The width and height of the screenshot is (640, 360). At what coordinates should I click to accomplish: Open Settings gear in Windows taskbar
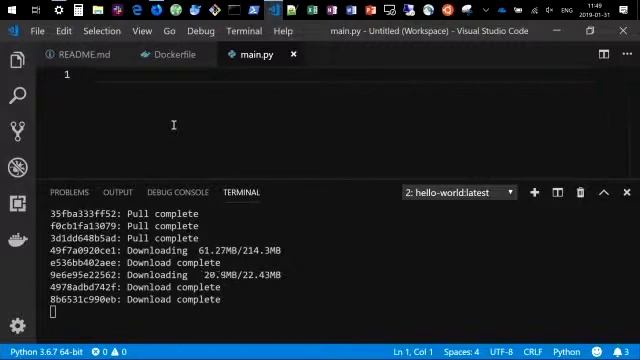point(59,10)
